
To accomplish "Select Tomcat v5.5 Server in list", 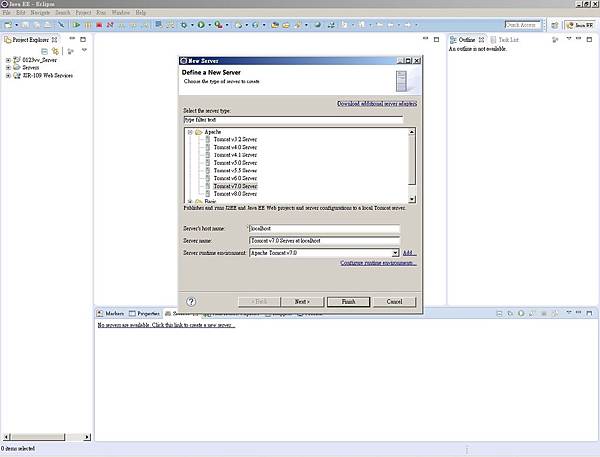I will pyautogui.click(x=235, y=171).
